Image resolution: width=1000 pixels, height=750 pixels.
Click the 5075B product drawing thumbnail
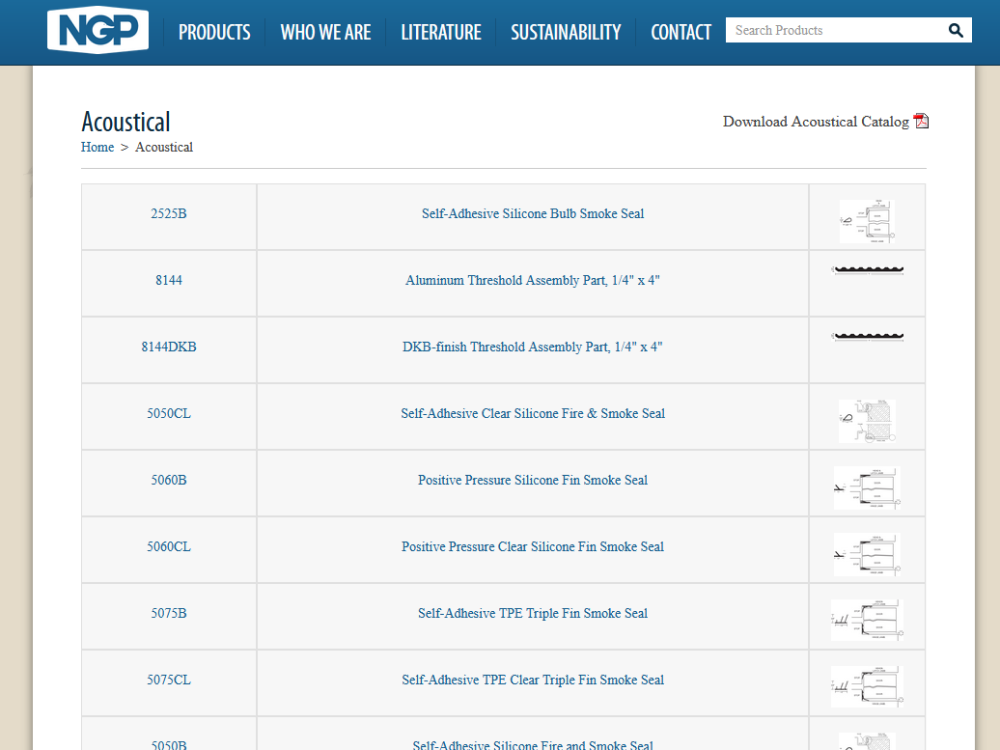[867, 620]
